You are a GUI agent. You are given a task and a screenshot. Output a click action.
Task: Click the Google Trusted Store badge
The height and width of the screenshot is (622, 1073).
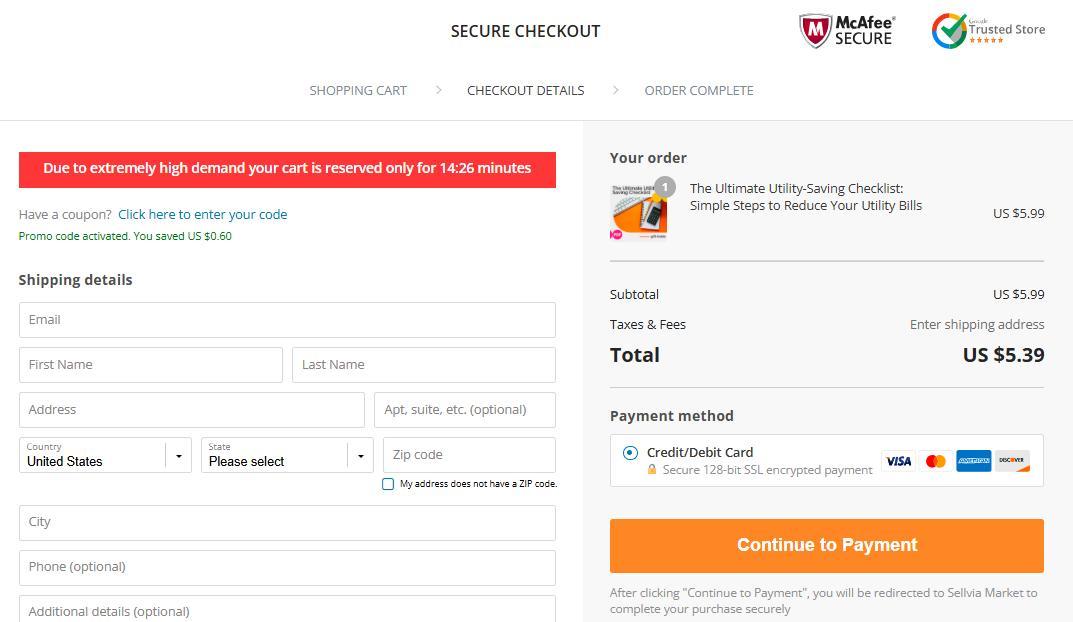pyautogui.click(x=988, y=31)
